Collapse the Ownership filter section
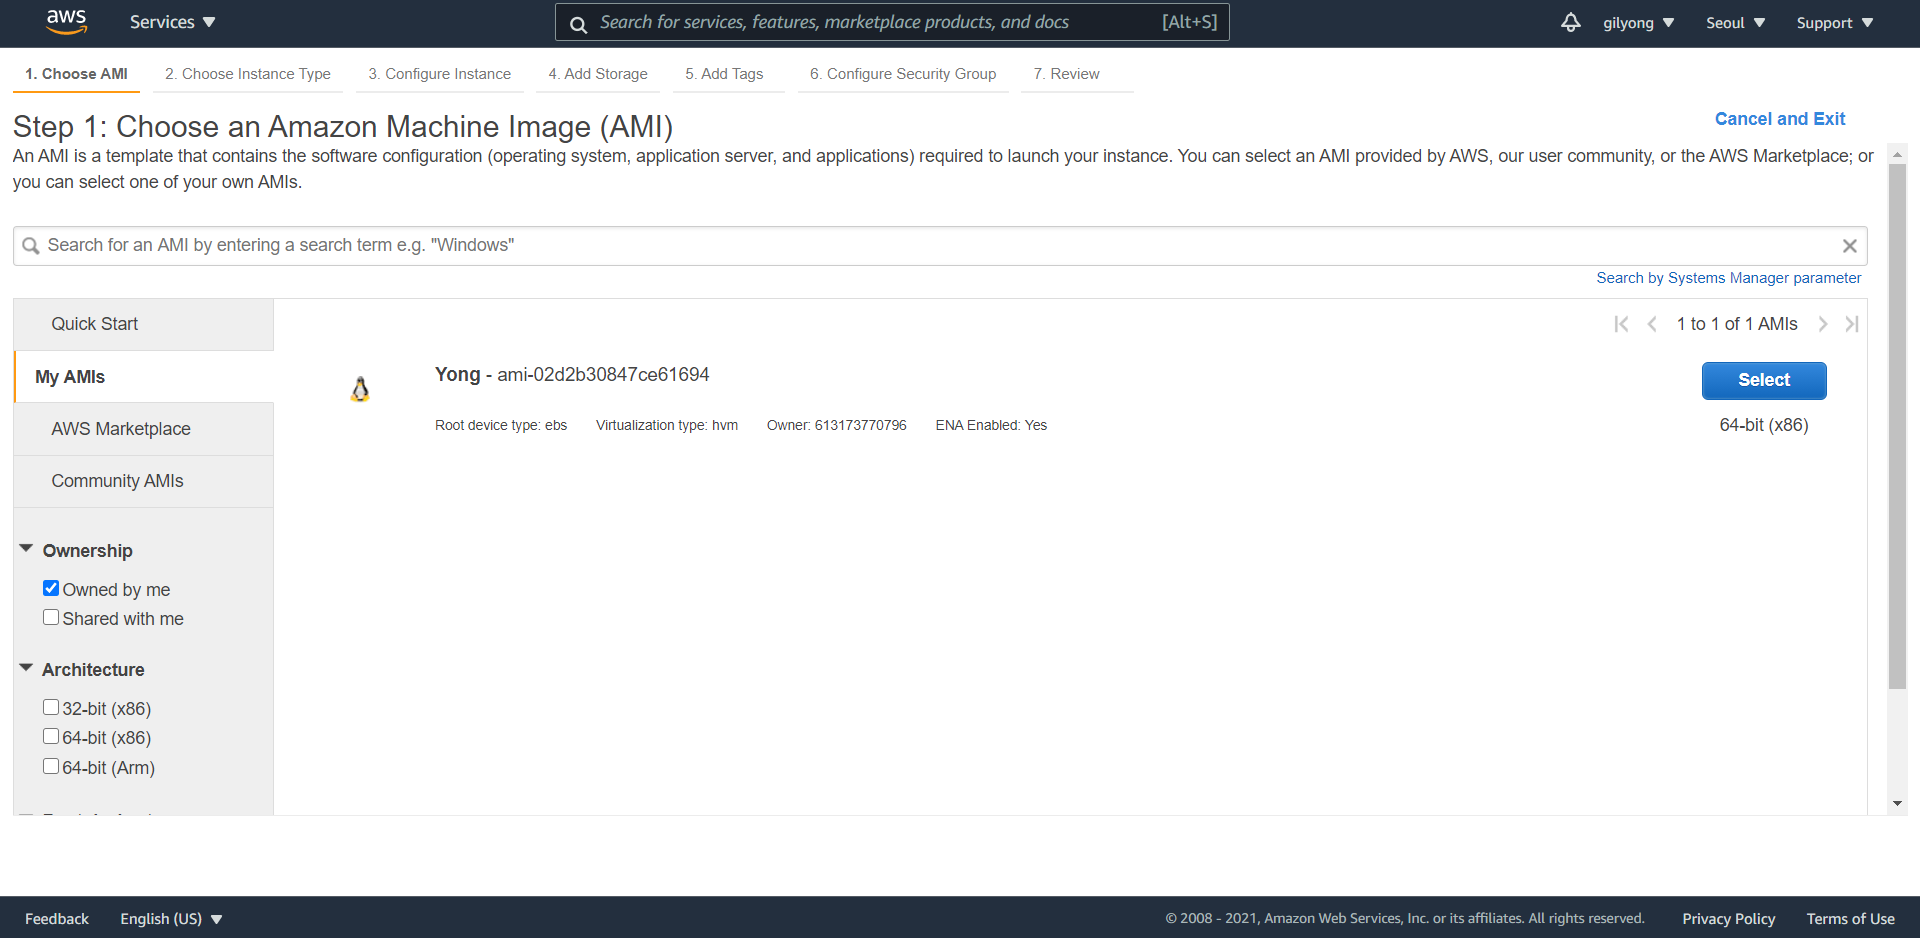The width and height of the screenshot is (1920, 938). pos(26,549)
